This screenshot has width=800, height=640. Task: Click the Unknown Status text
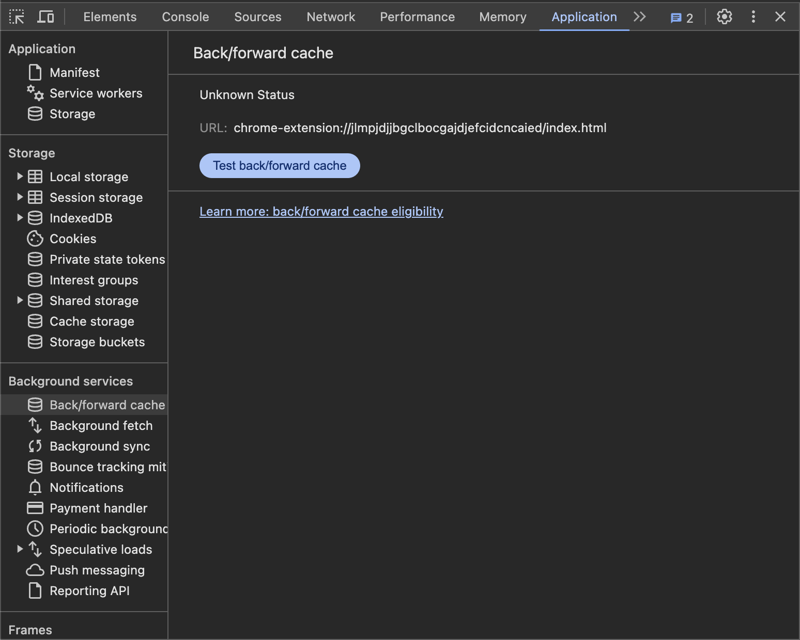point(247,94)
